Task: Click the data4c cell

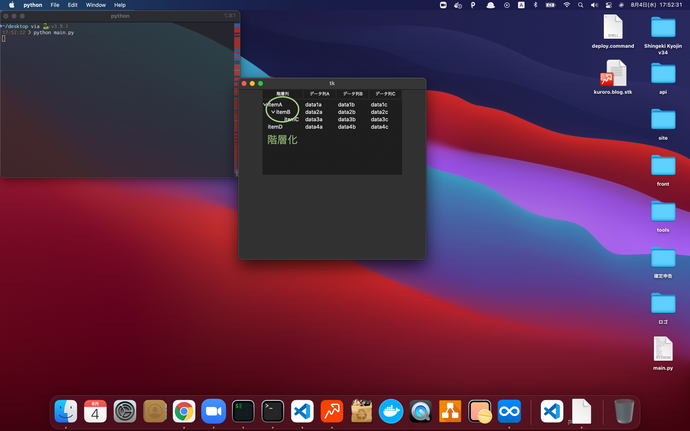Action: [x=379, y=127]
